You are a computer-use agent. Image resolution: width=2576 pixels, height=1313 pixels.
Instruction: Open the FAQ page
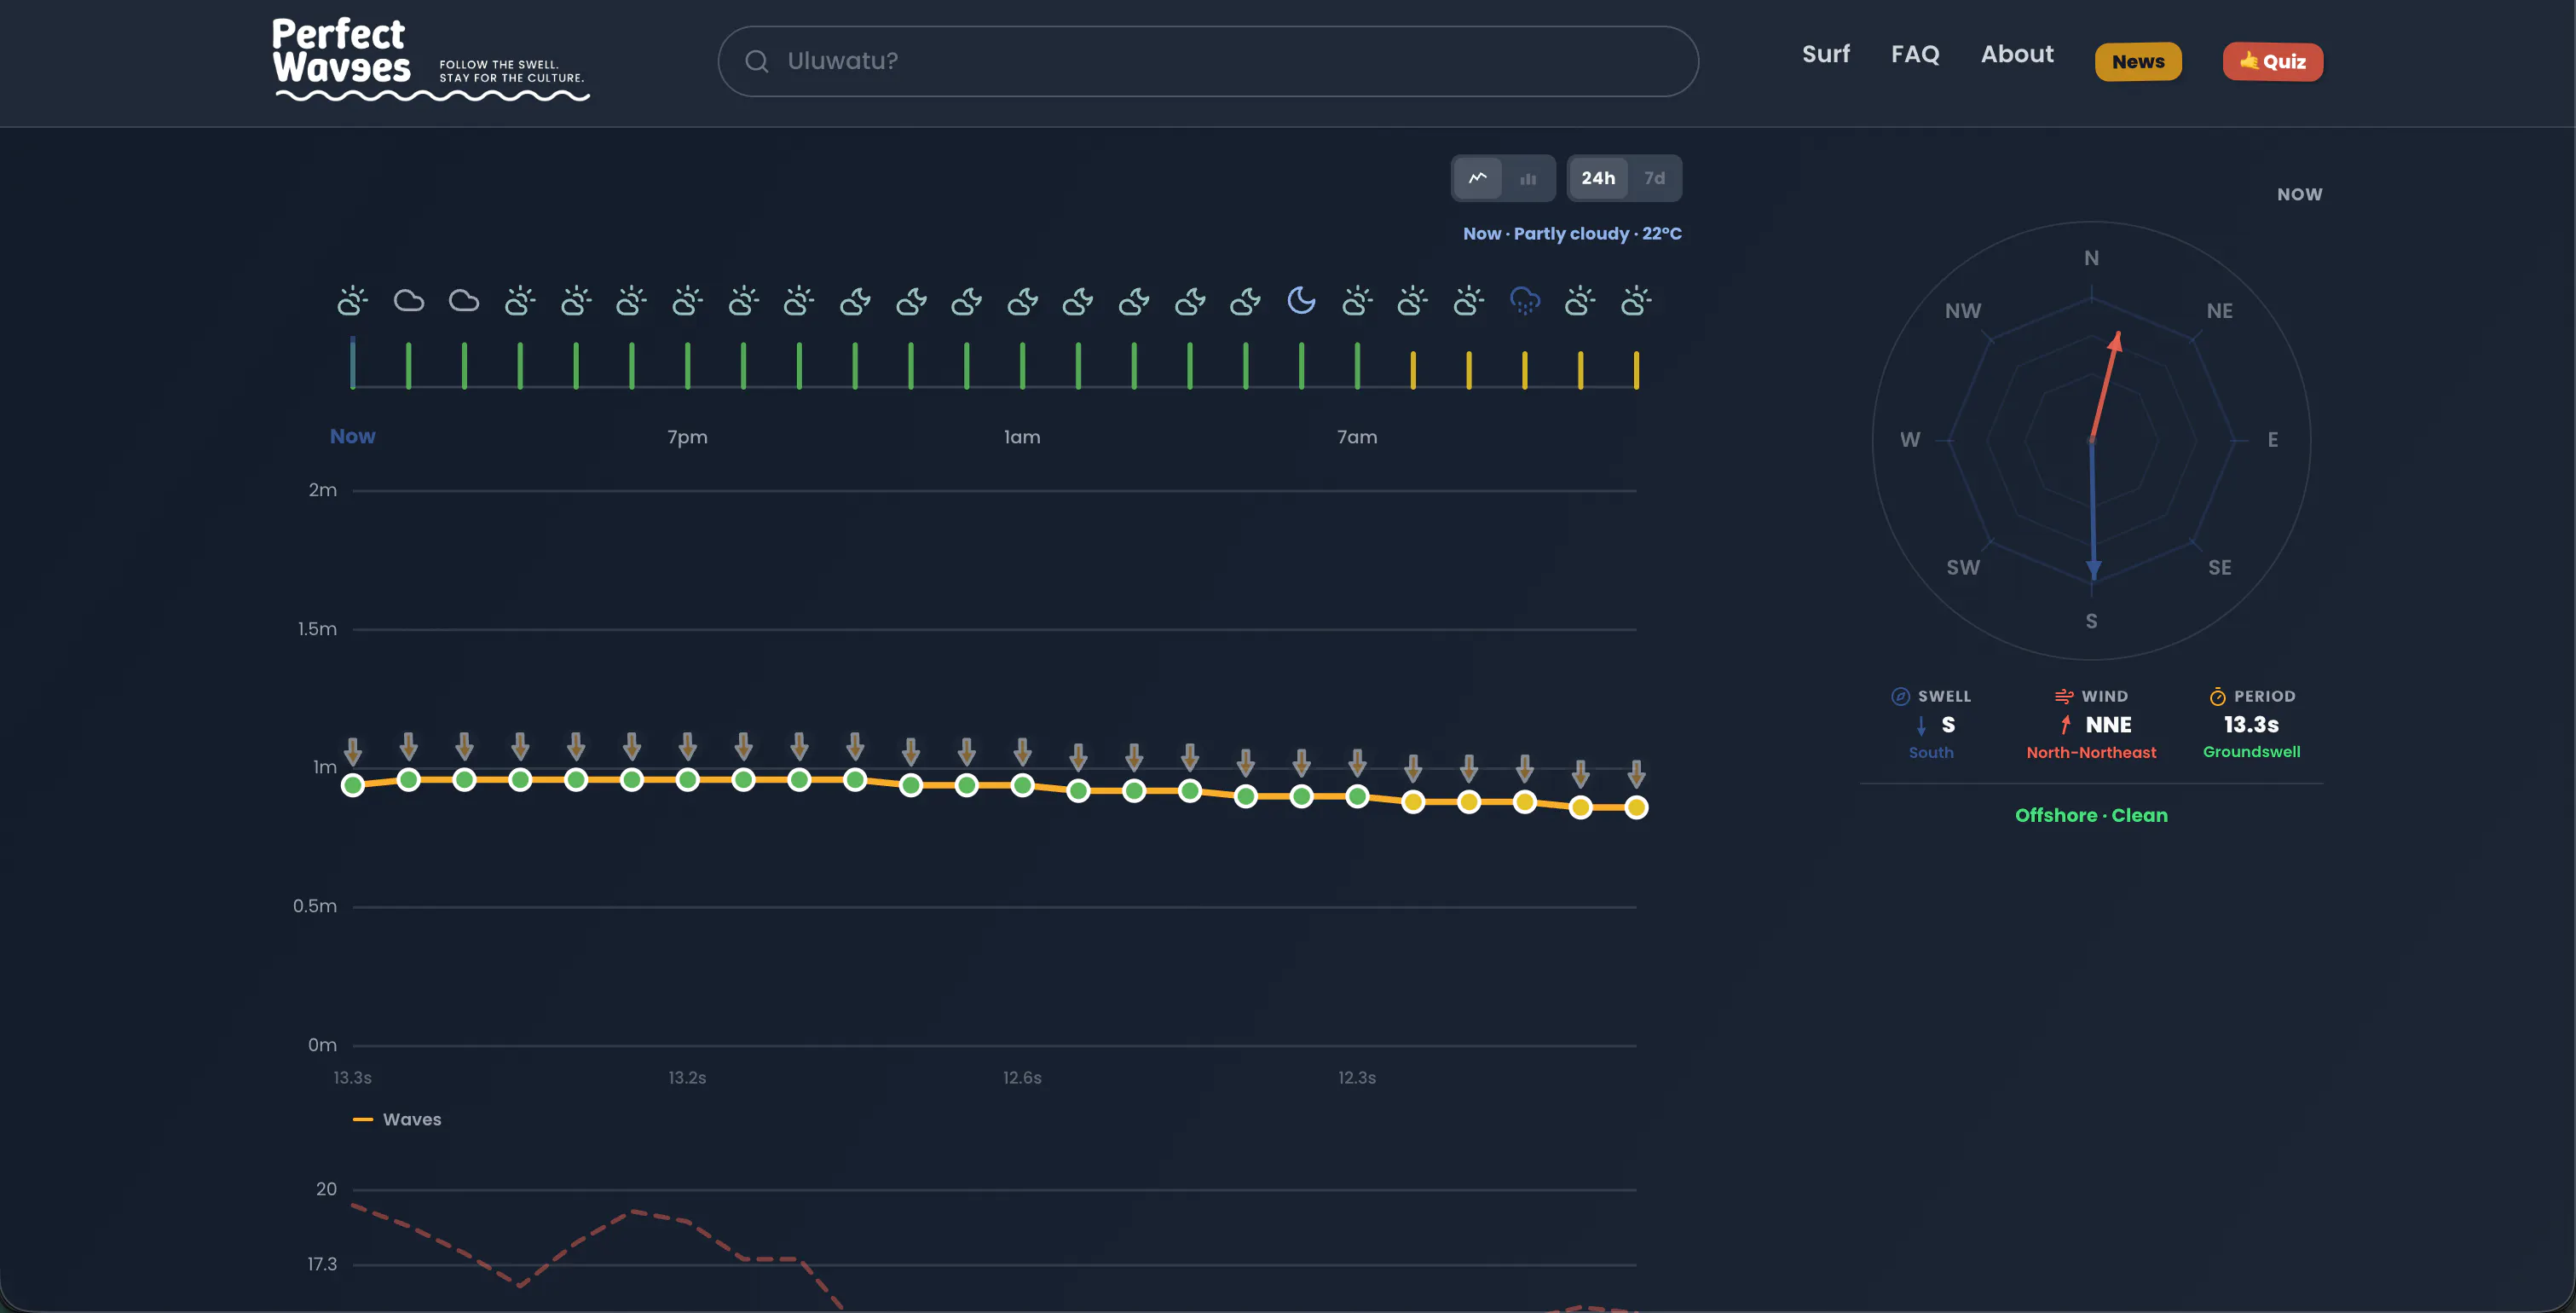click(x=1915, y=54)
